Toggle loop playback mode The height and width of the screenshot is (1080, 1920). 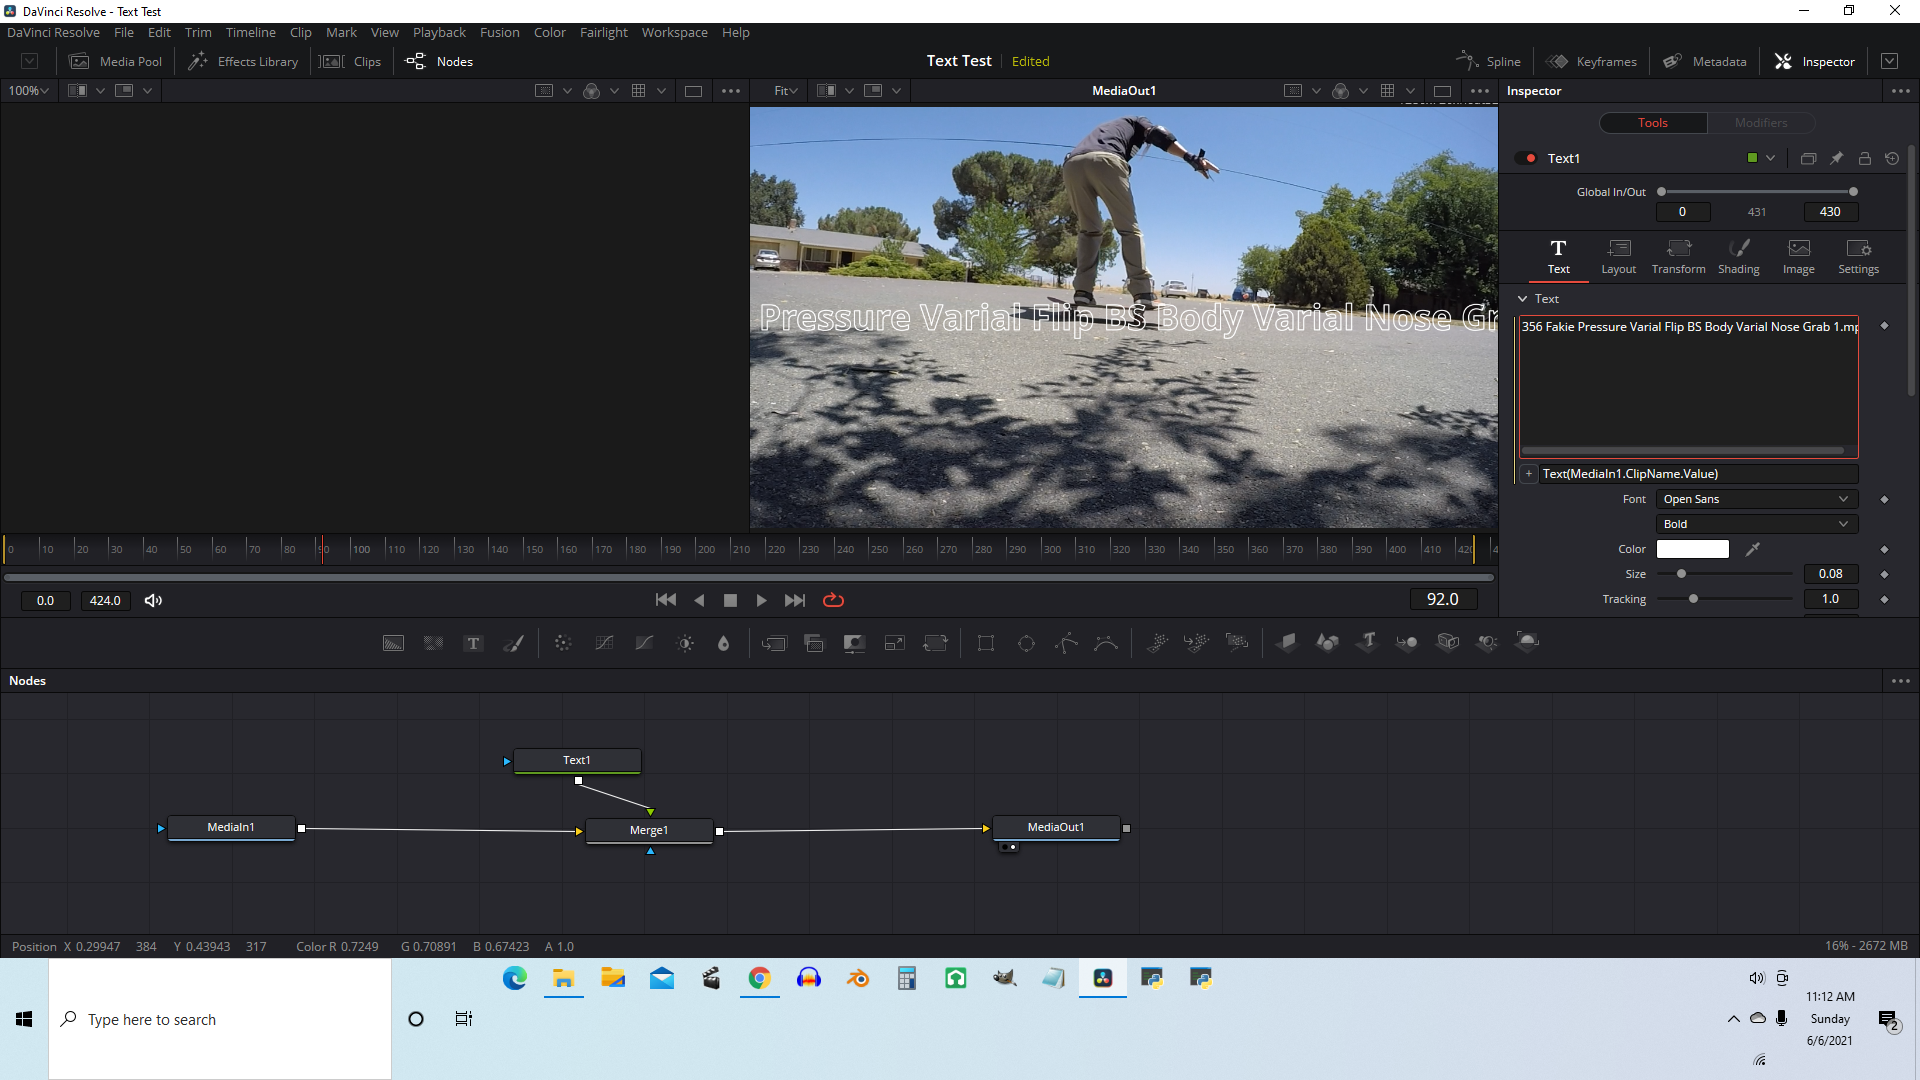click(x=833, y=600)
